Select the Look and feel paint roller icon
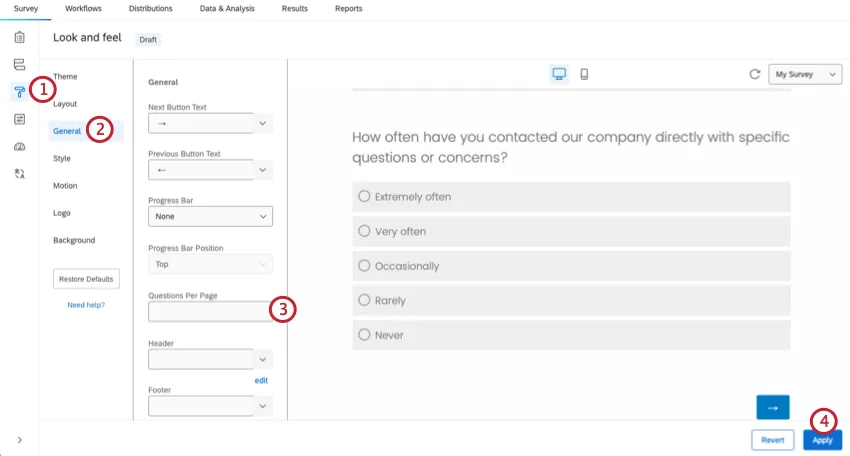The height and width of the screenshot is (456, 850). 19,91
